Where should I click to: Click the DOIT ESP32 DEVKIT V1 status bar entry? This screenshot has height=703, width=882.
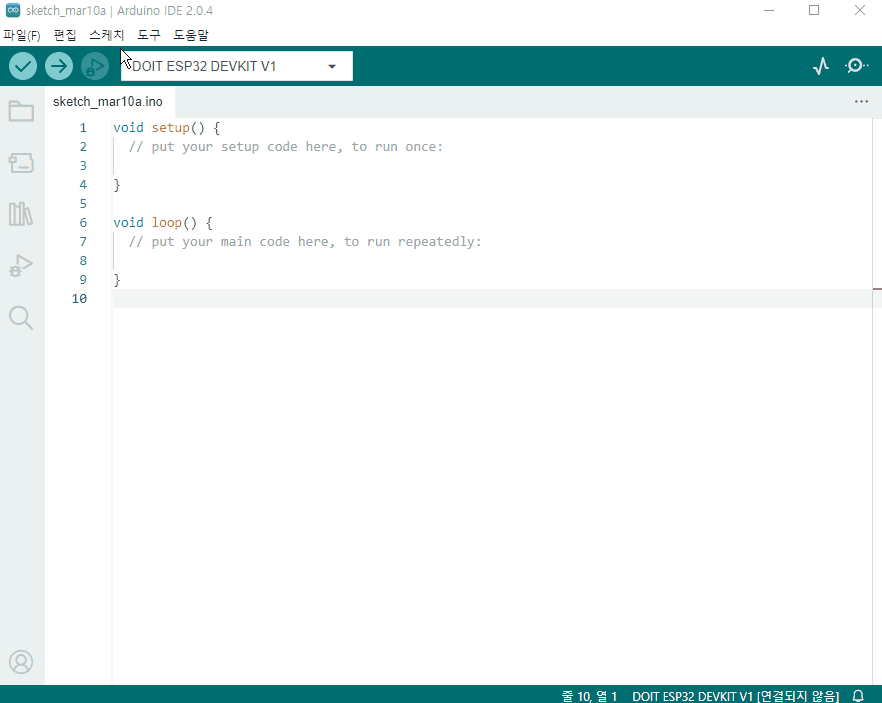736,696
